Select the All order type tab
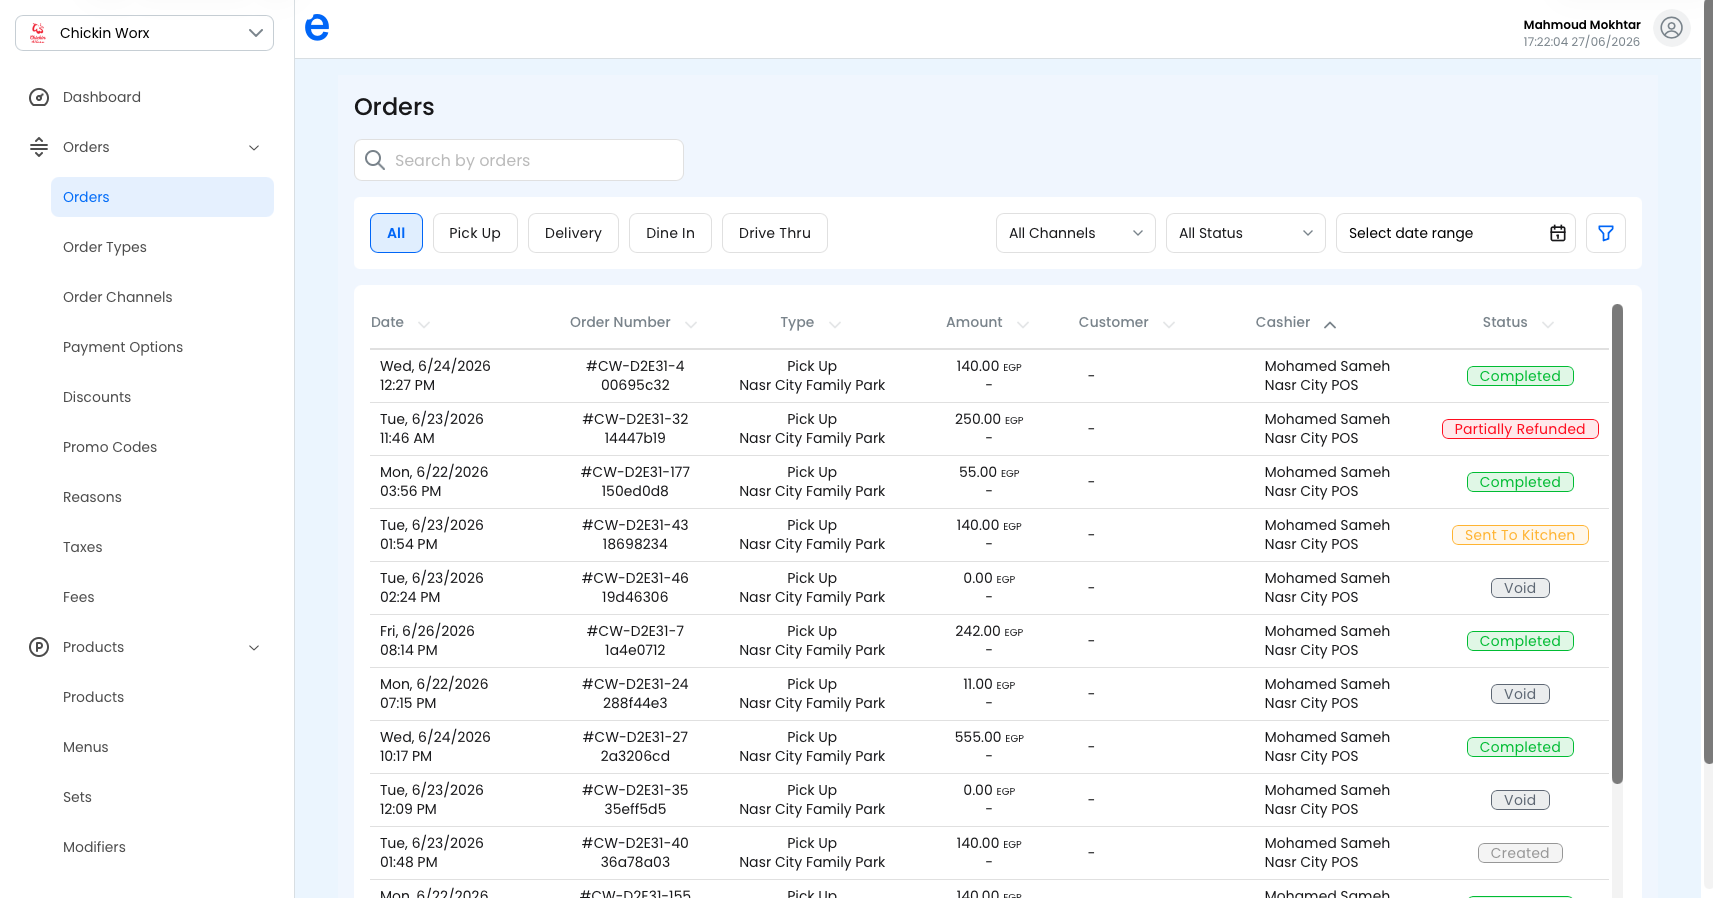1713x898 pixels. (396, 233)
